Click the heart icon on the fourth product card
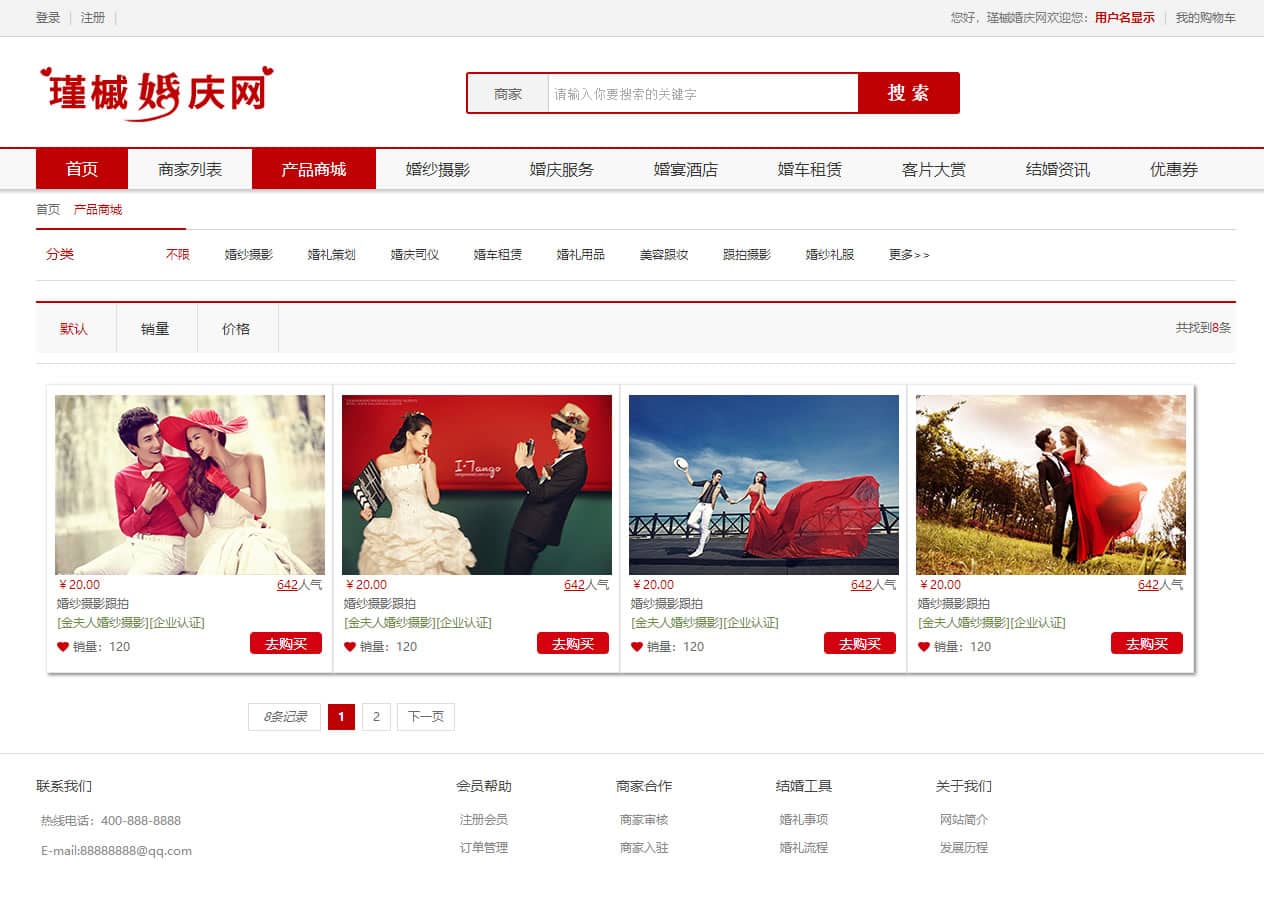The height and width of the screenshot is (917, 1264). click(924, 647)
